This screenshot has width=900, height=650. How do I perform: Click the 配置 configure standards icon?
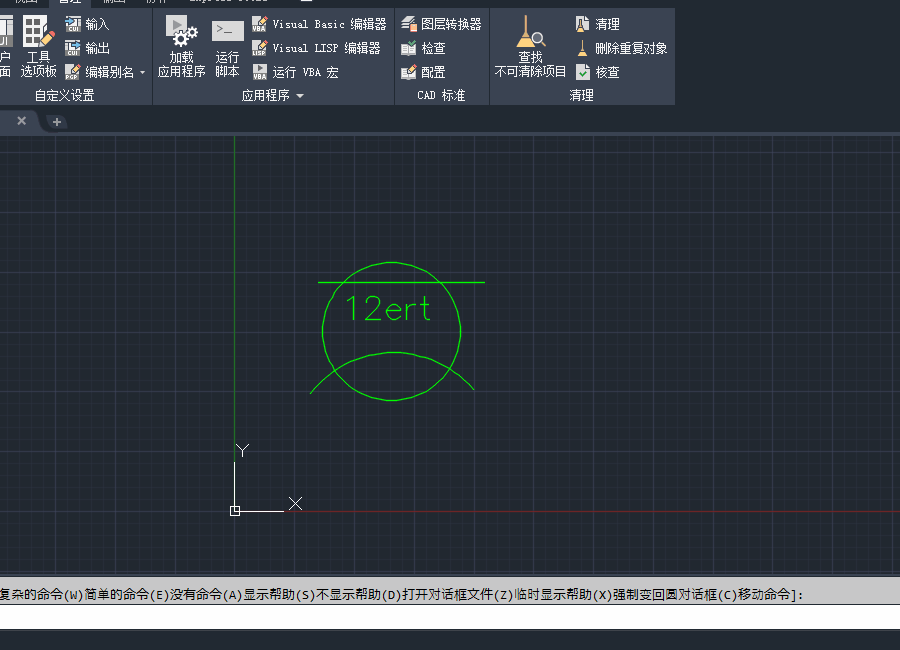click(409, 72)
